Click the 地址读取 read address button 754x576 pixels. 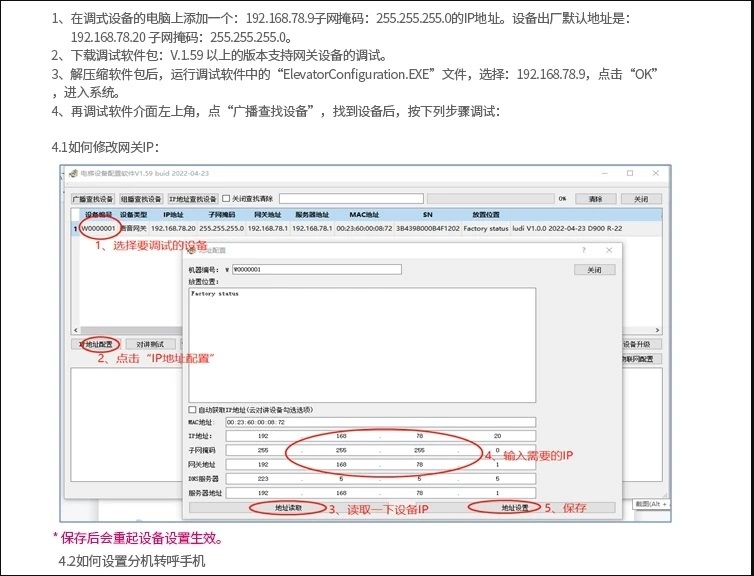coord(289,508)
